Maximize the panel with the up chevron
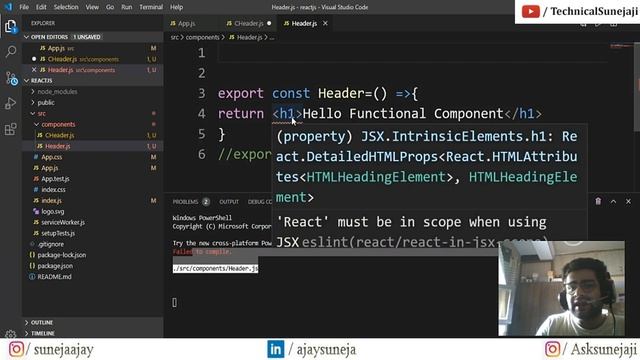This screenshot has height=360, width=640. [x=613, y=201]
